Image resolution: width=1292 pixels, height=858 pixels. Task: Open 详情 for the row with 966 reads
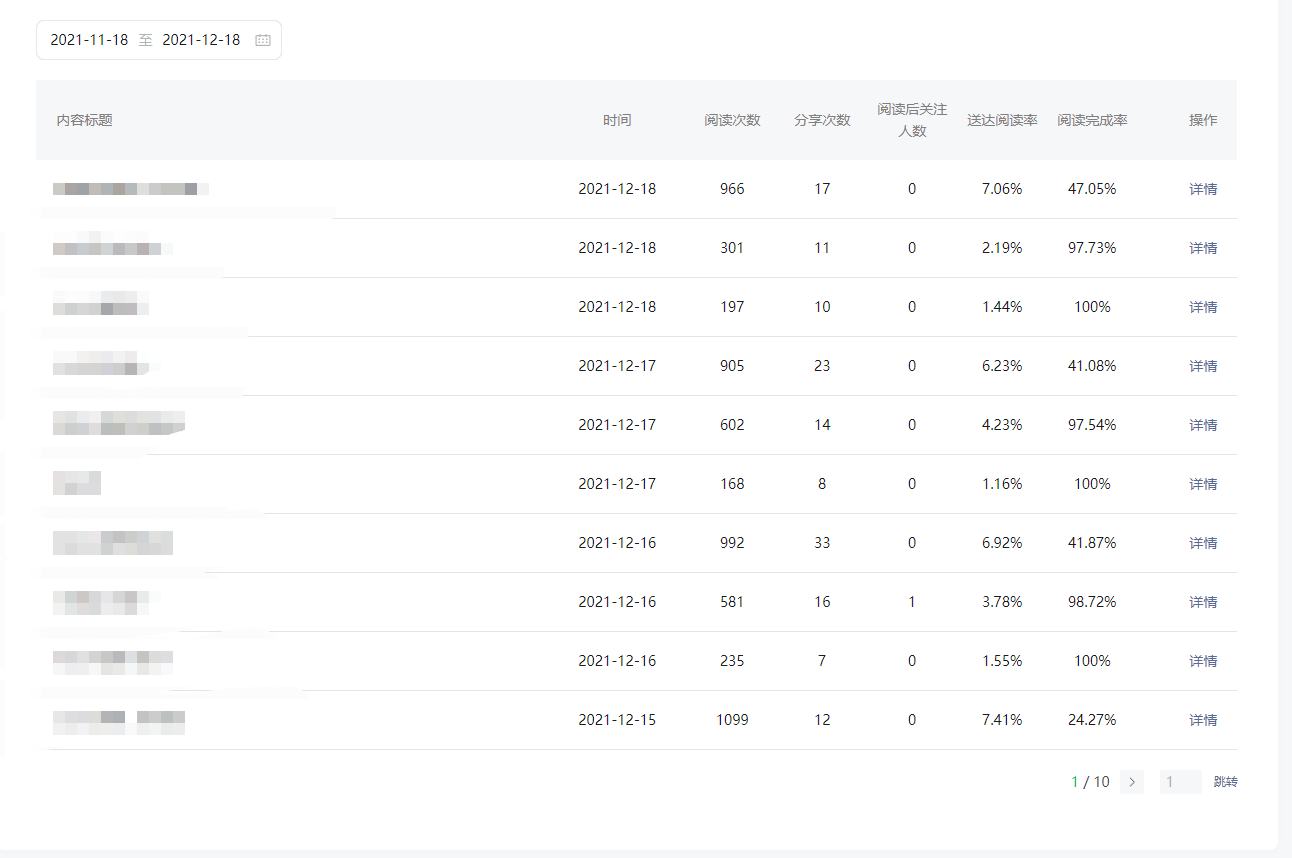click(1203, 189)
